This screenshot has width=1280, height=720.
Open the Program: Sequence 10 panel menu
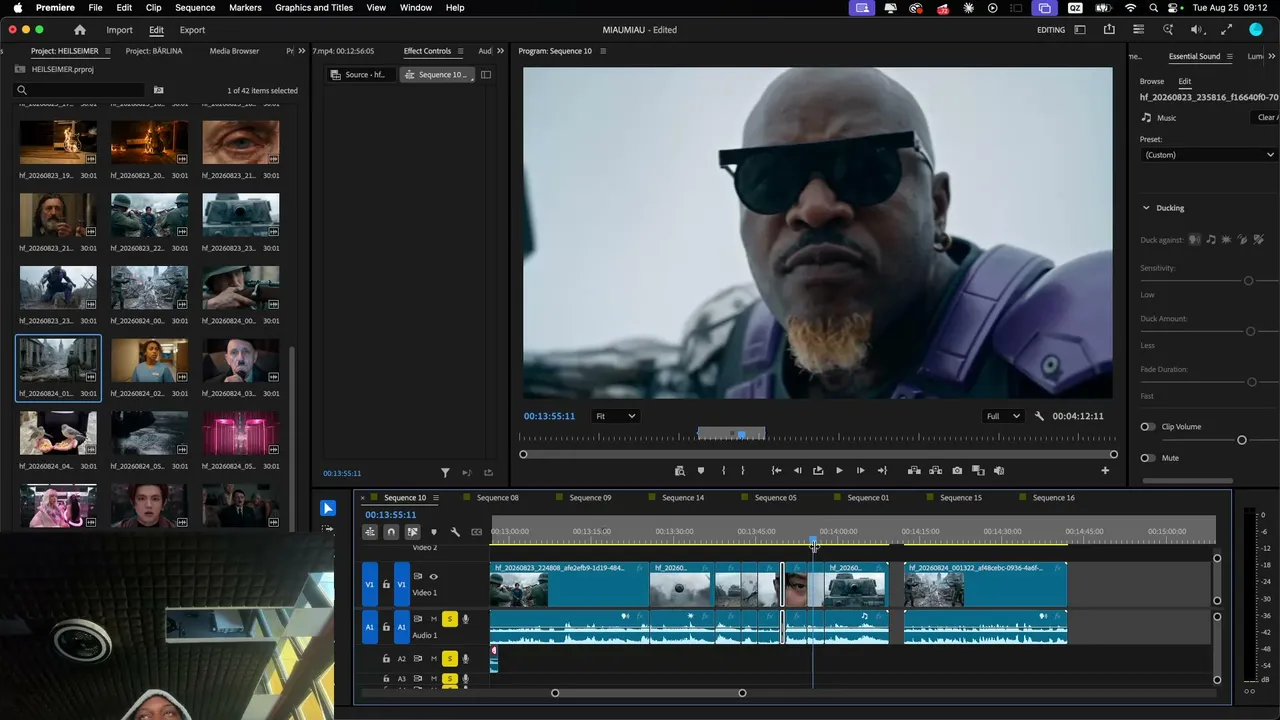point(603,51)
